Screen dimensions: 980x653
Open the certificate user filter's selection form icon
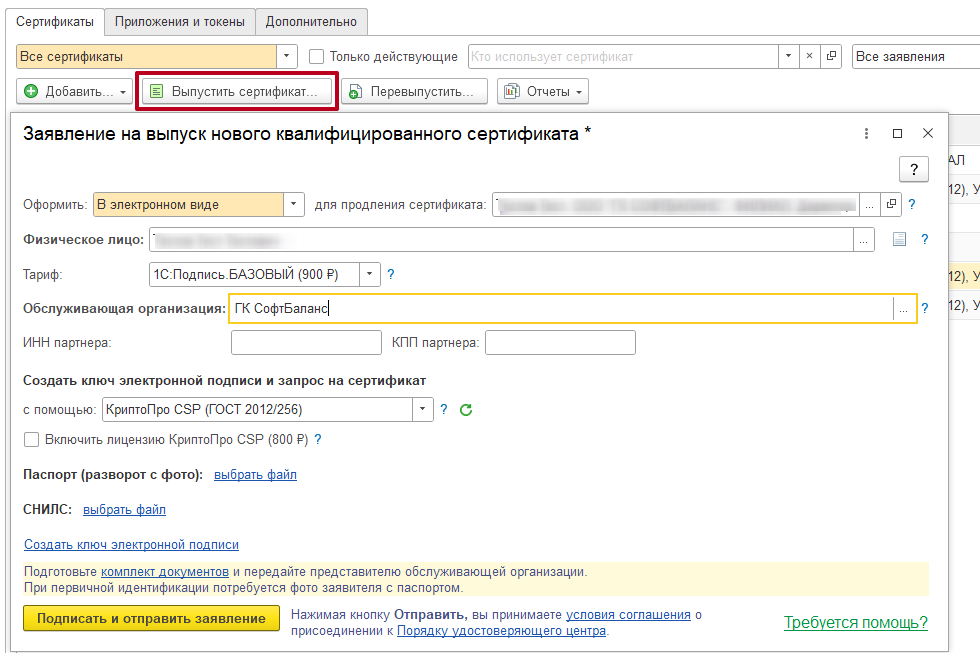point(831,57)
